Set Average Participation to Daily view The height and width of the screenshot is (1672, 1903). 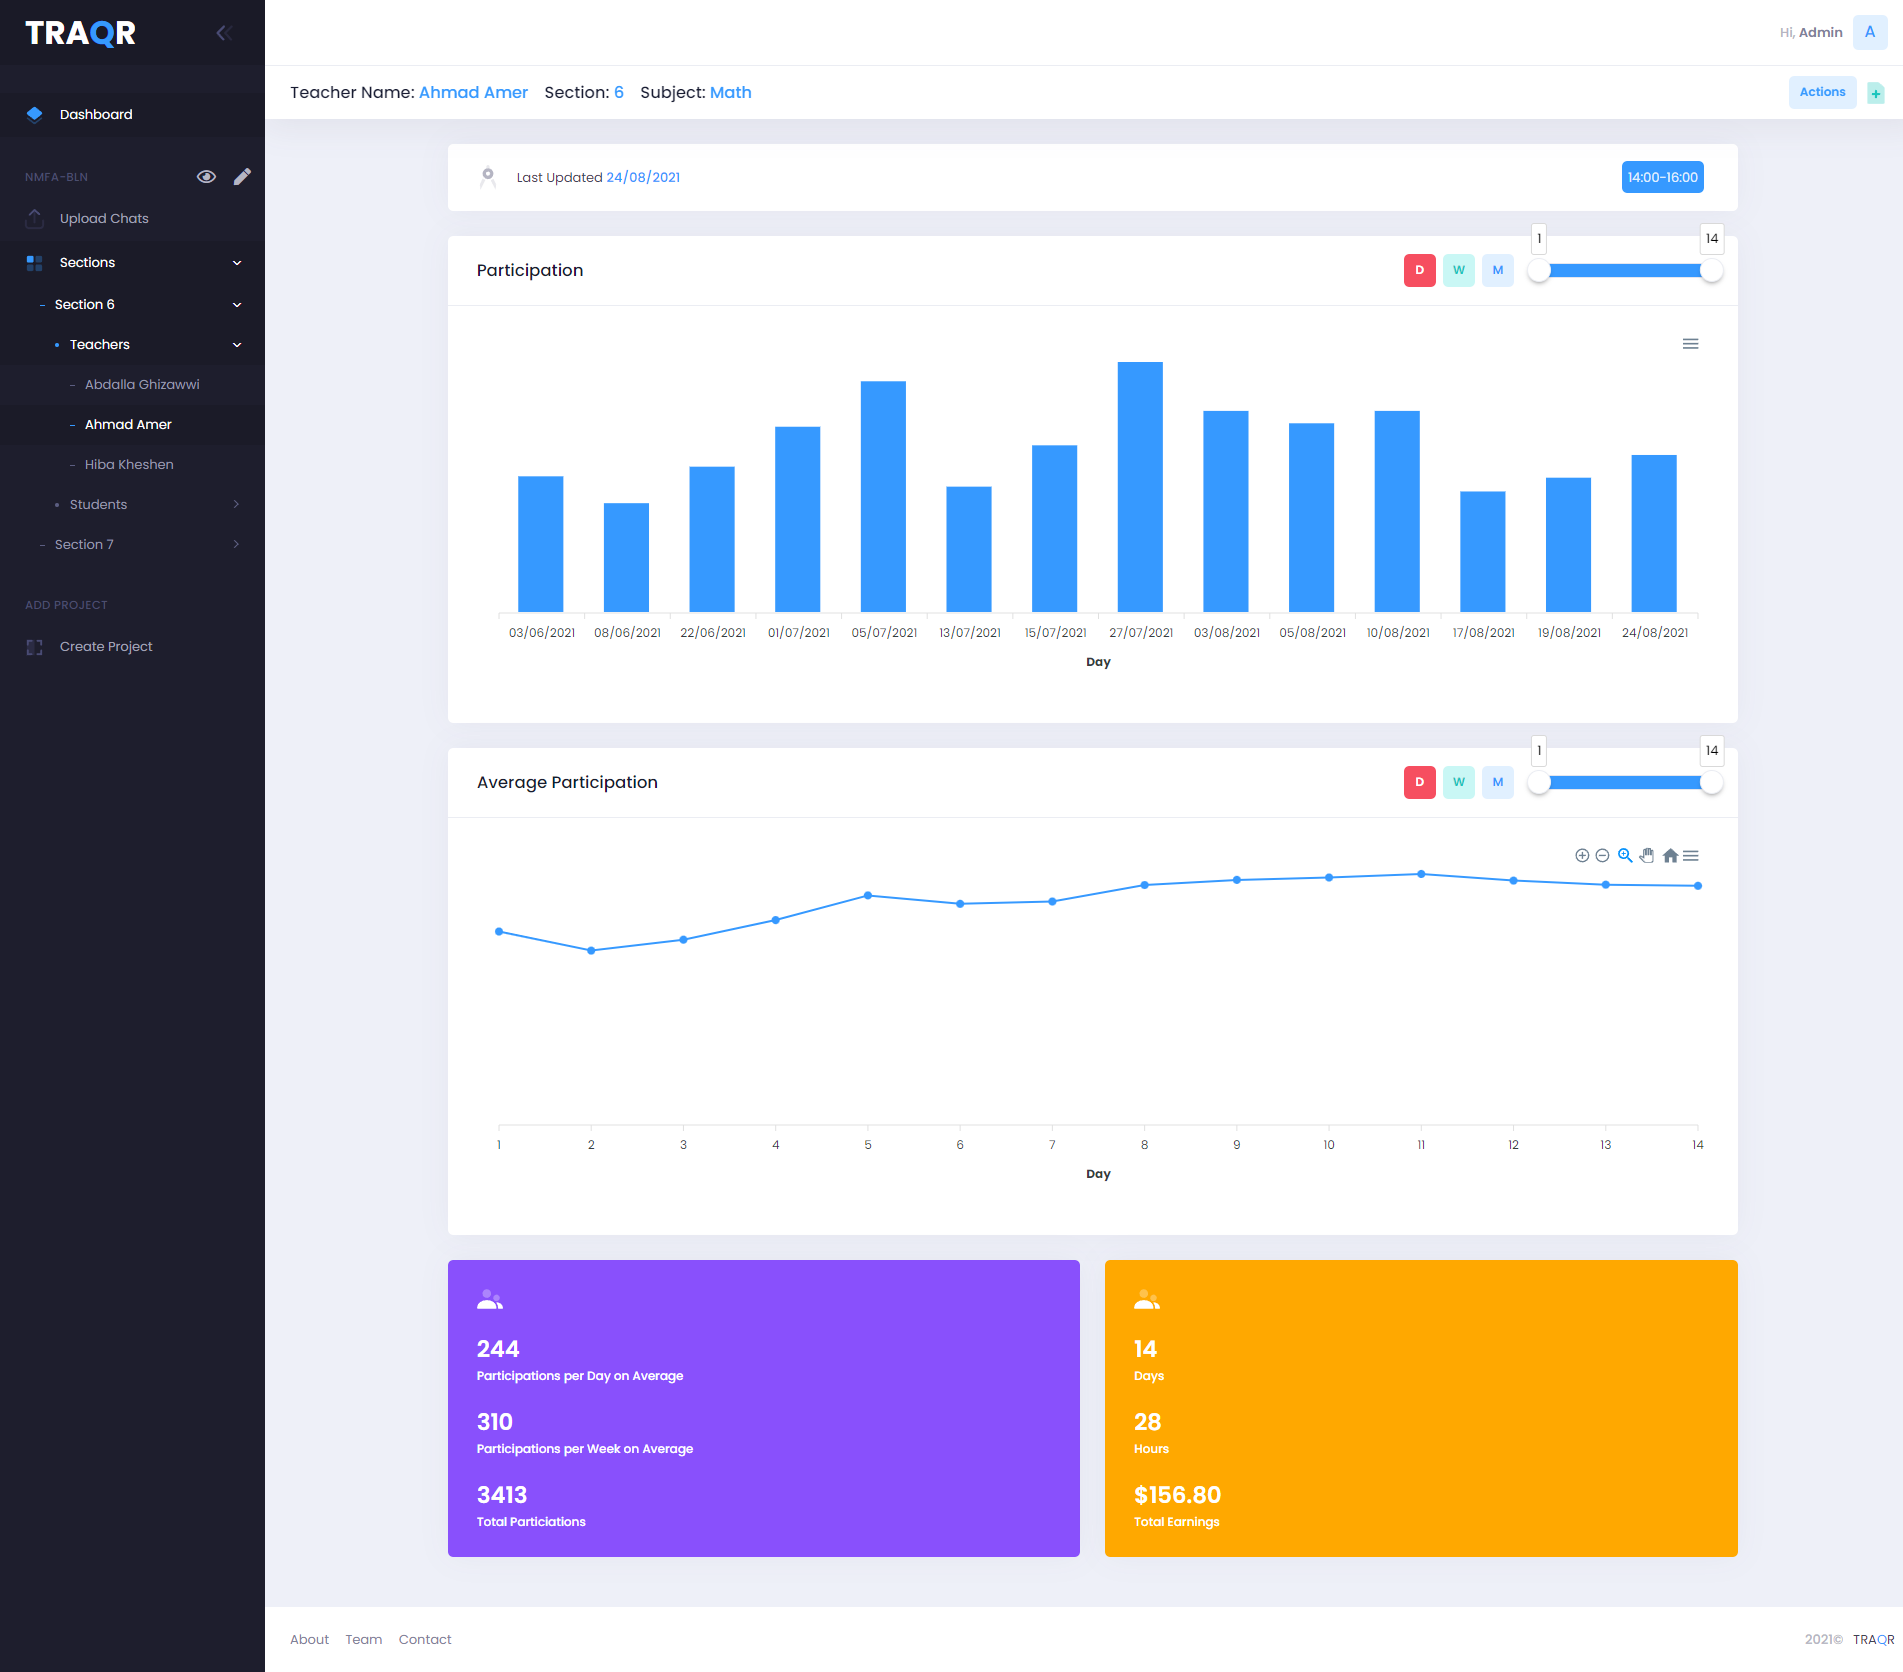click(x=1420, y=783)
